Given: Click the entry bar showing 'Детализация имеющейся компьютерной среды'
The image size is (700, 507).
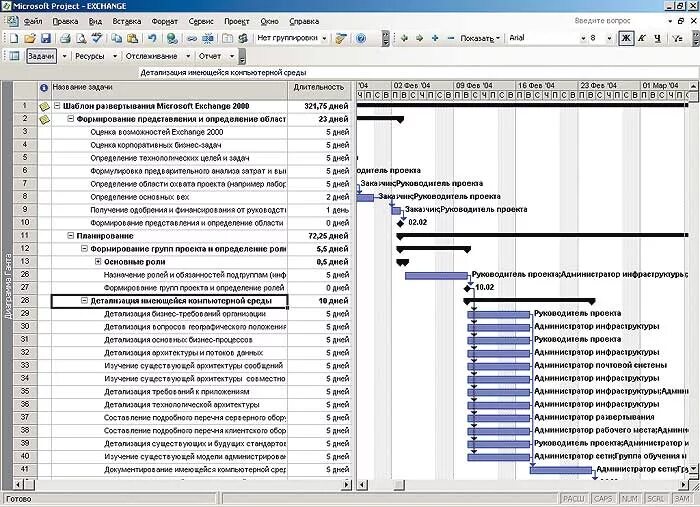Looking at the screenshot, I should tap(418, 72).
